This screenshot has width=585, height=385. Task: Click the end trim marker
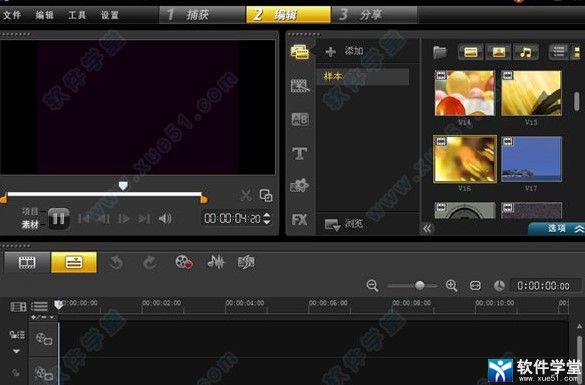click(204, 199)
